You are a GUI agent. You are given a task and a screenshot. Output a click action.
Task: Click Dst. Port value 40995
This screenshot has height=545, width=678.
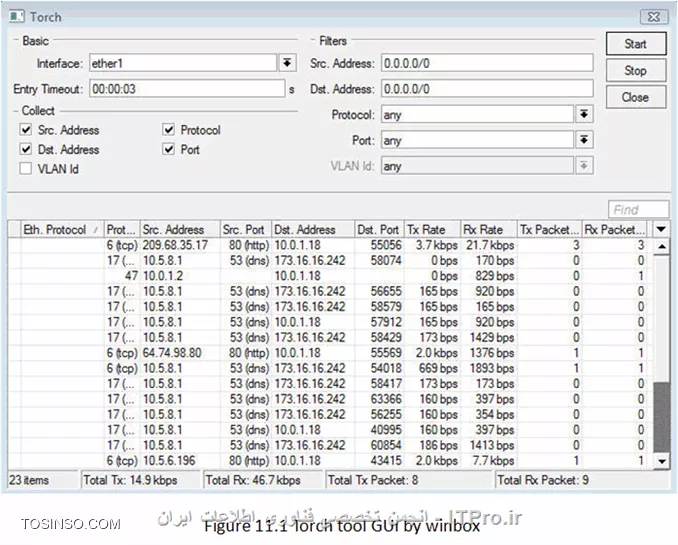click(386, 430)
